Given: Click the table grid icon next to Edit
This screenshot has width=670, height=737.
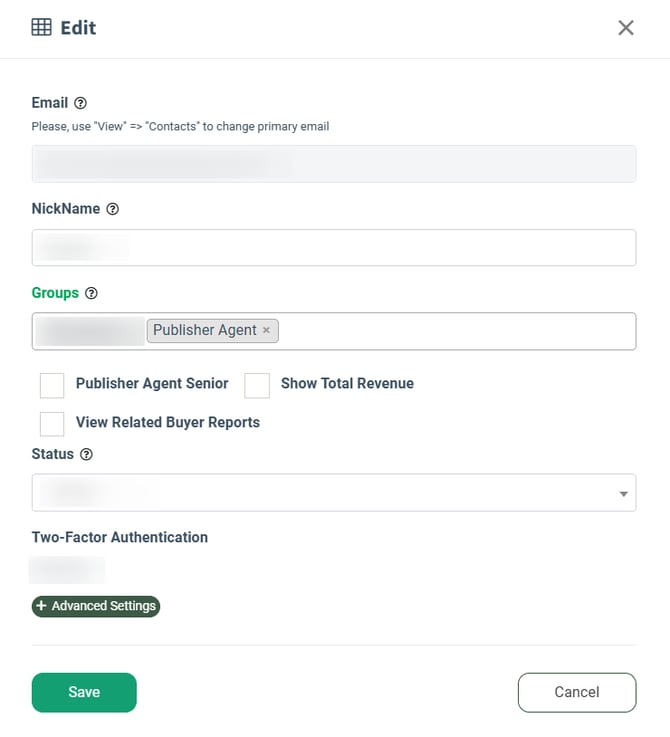Looking at the screenshot, I should pos(42,27).
